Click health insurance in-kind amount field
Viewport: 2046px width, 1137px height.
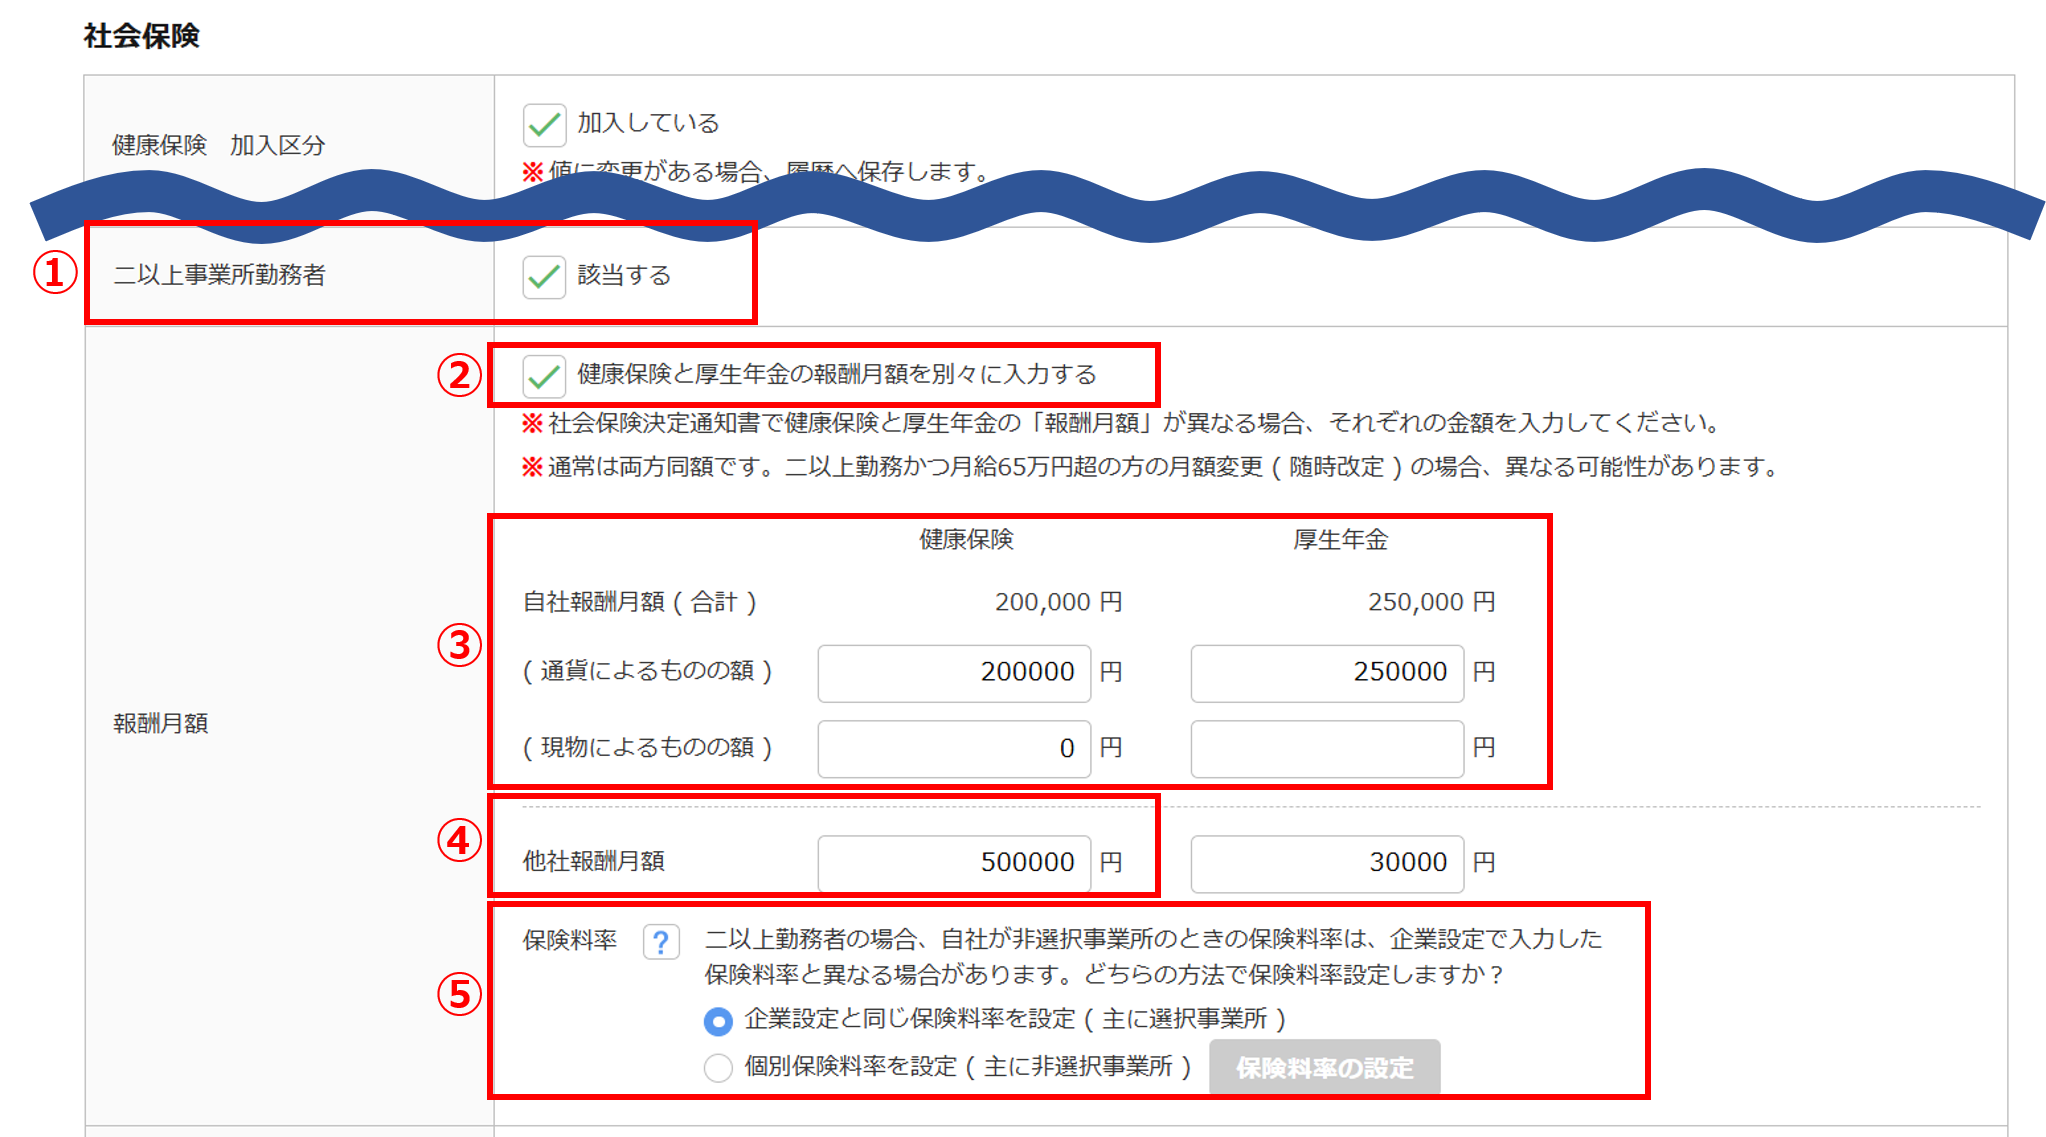point(953,749)
